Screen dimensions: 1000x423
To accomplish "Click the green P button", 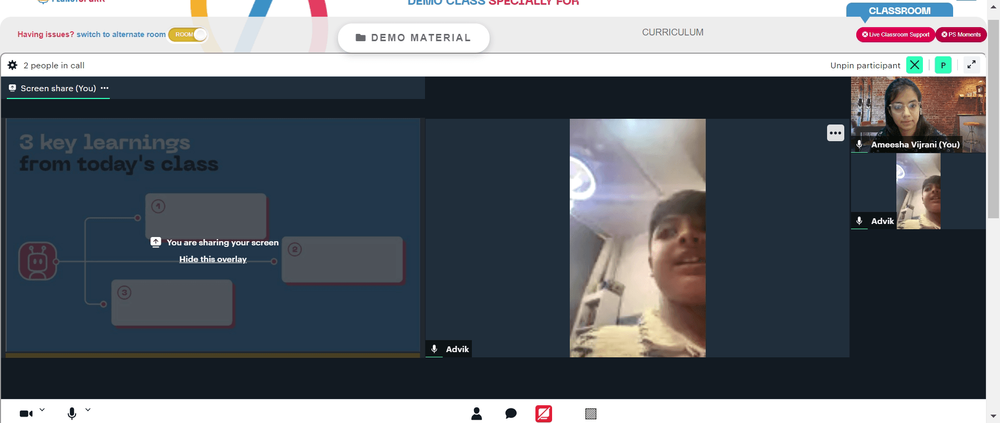I will [x=943, y=65].
